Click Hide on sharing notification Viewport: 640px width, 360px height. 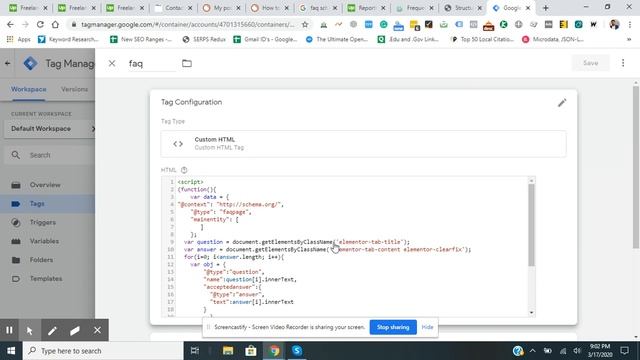427,327
